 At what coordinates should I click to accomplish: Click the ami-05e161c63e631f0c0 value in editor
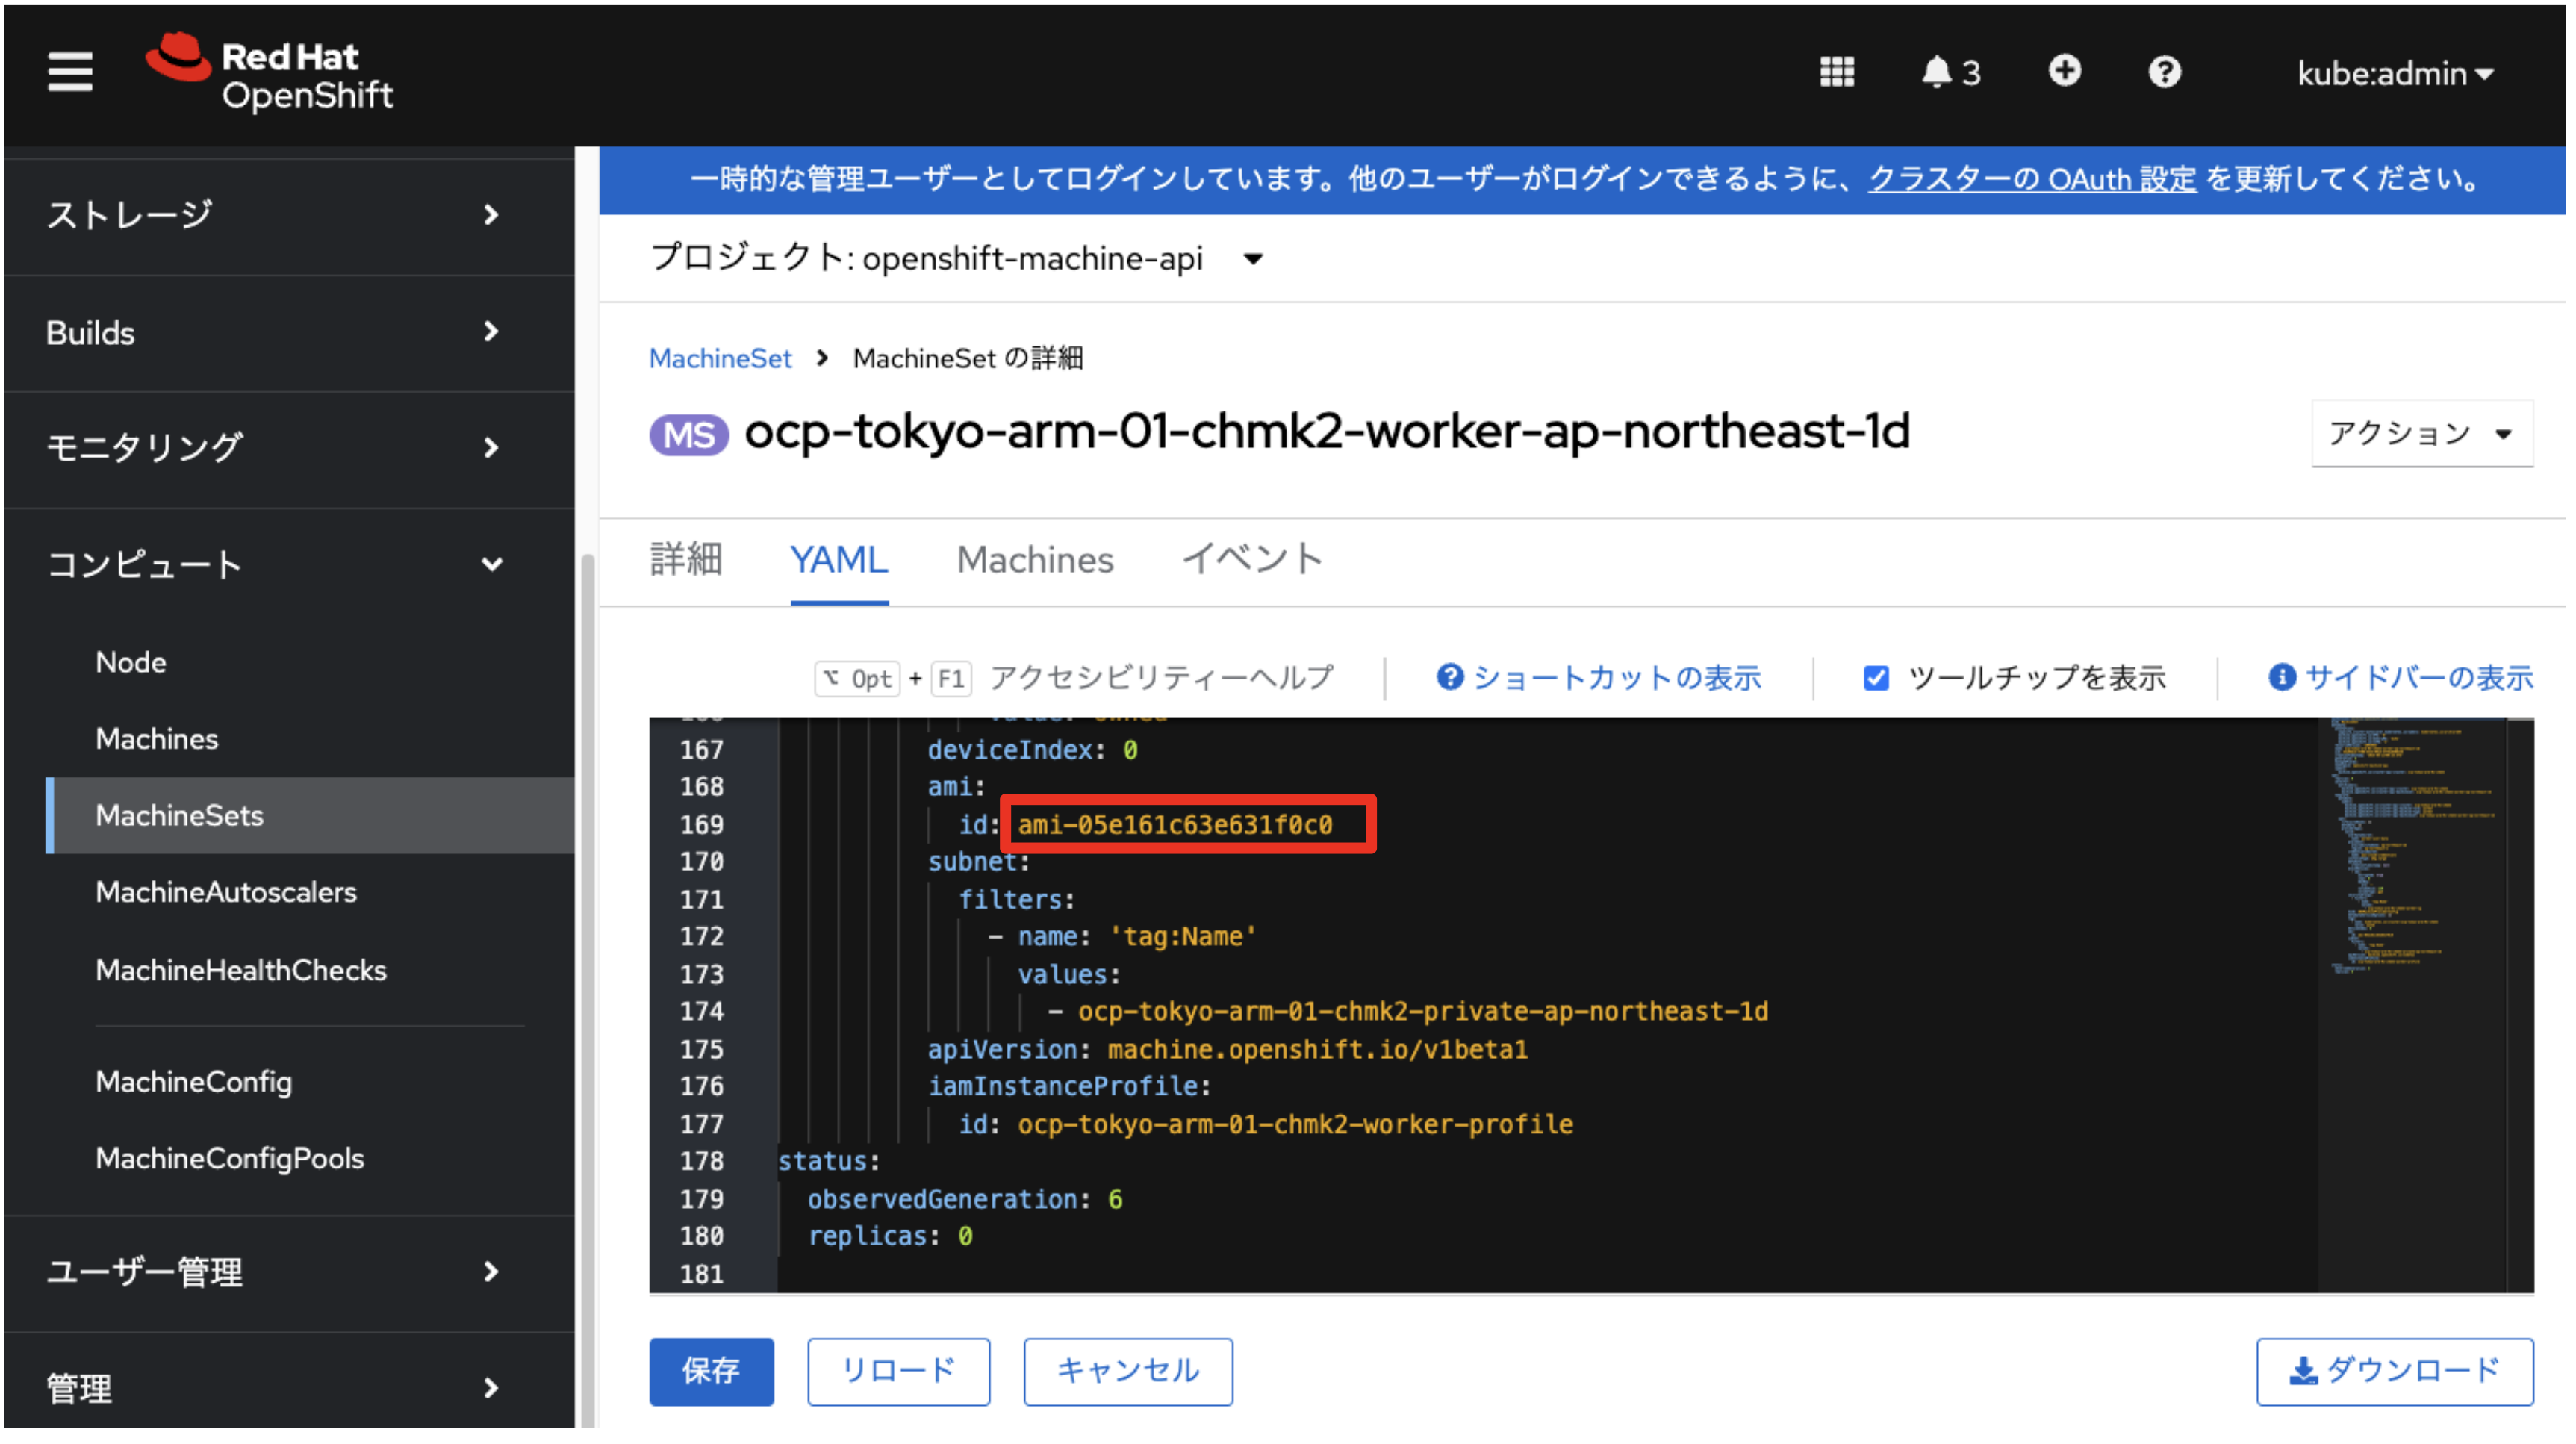point(1175,825)
